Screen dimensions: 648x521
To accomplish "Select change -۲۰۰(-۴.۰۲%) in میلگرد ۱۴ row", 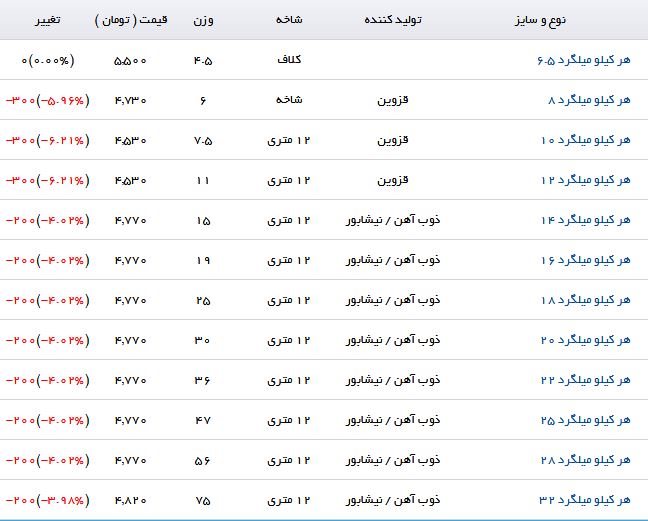I will click(48, 221).
